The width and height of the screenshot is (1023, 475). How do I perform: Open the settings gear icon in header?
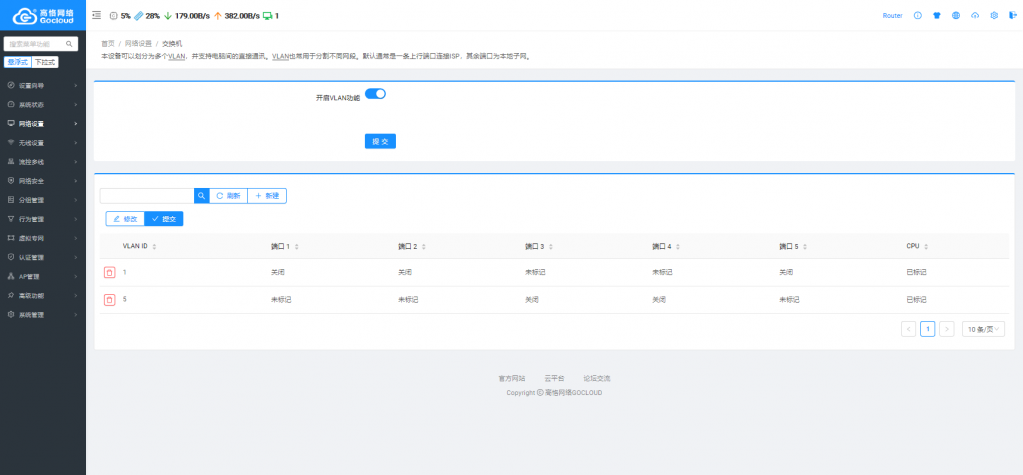(x=994, y=16)
